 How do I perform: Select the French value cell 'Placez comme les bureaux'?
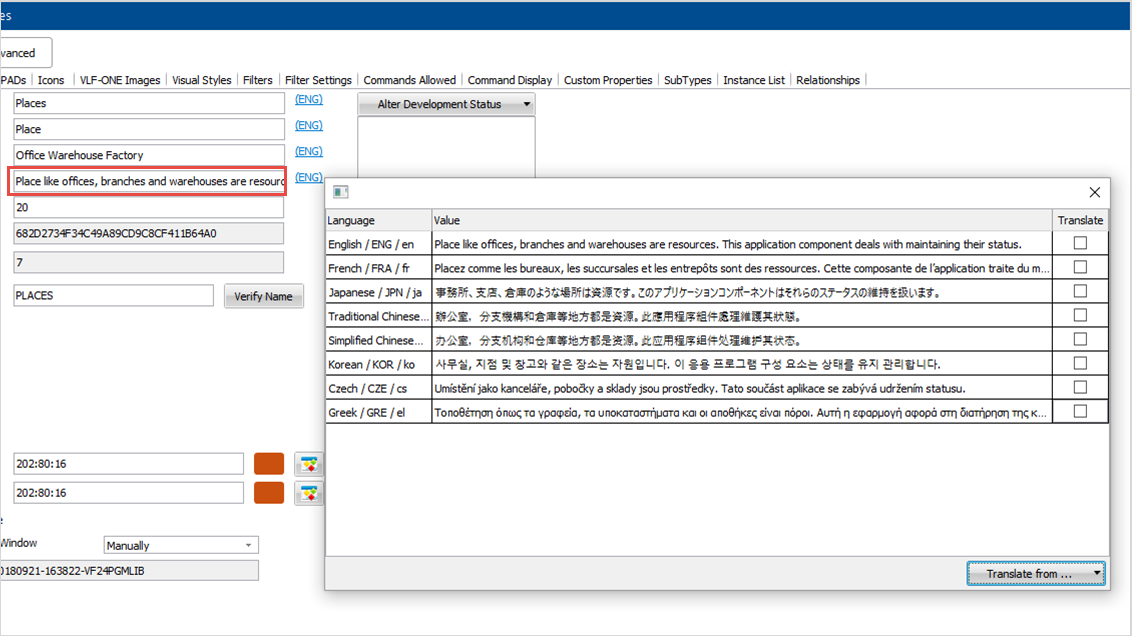pos(742,268)
